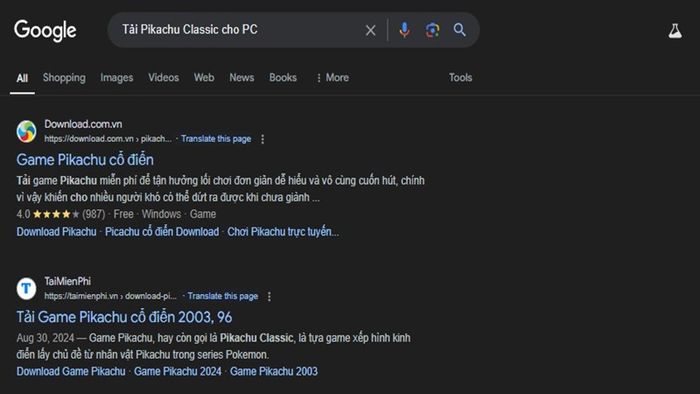Switch to the Images tab

[x=117, y=78]
